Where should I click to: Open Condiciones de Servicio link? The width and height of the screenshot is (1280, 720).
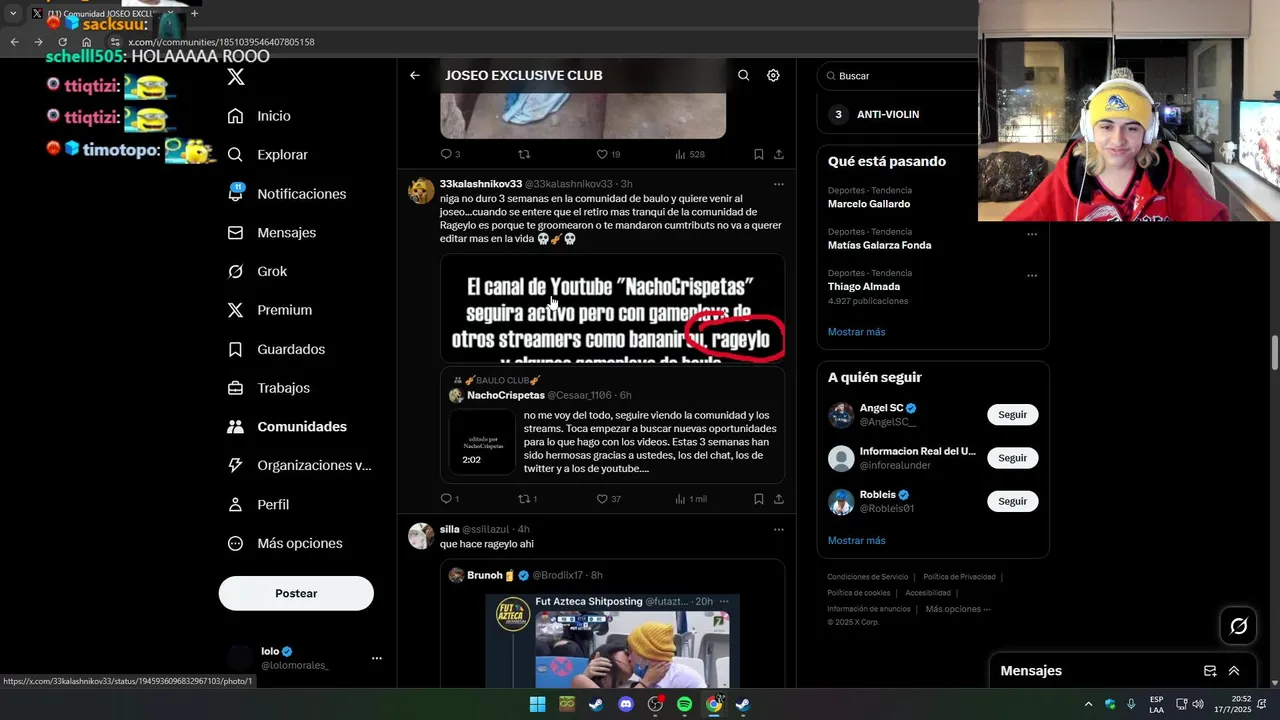tap(867, 577)
